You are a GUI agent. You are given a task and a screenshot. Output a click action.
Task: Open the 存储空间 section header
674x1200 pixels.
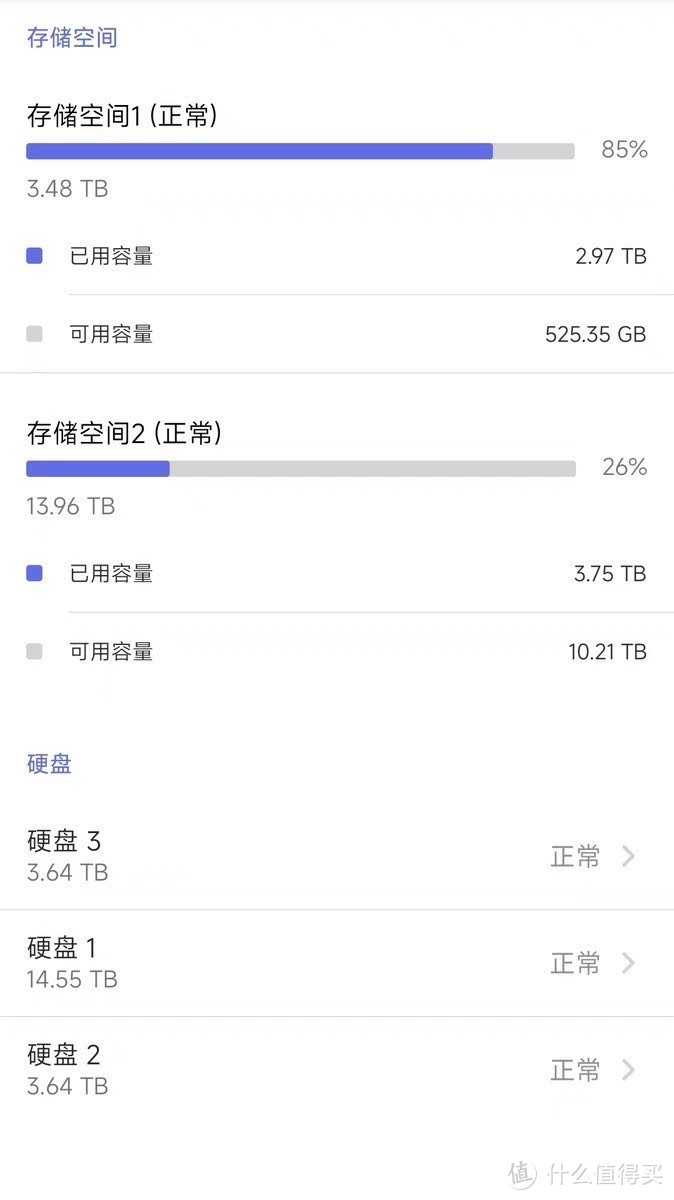click(70, 37)
